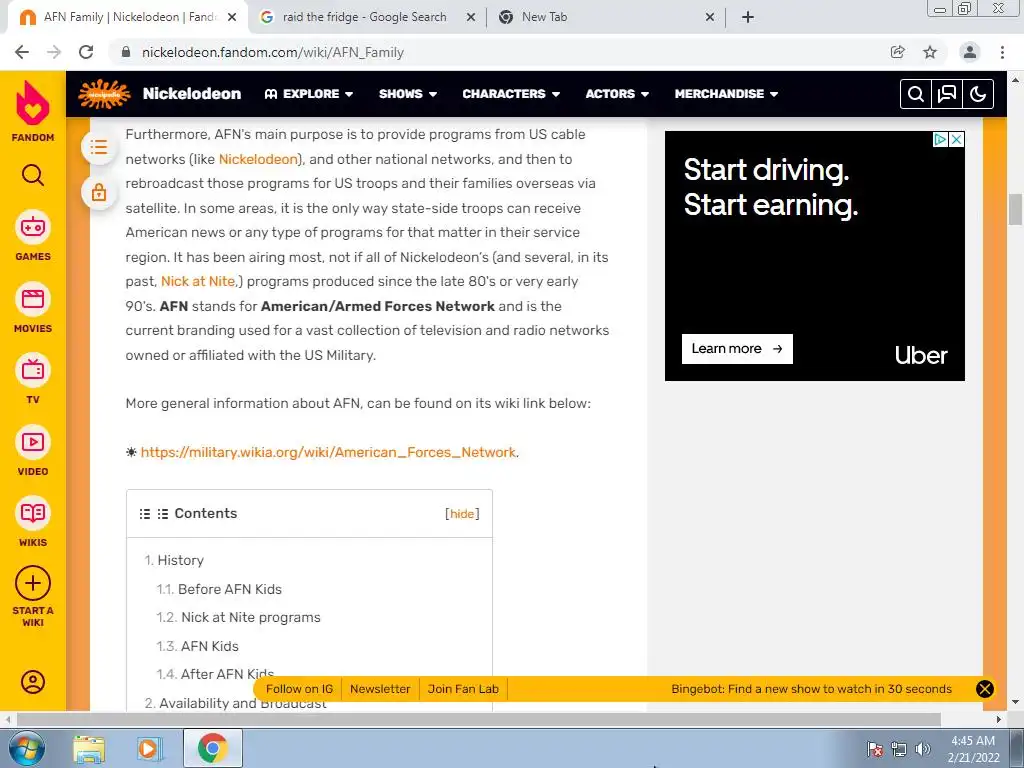
Task: Open a new browser tab
Action: point(748,18)
